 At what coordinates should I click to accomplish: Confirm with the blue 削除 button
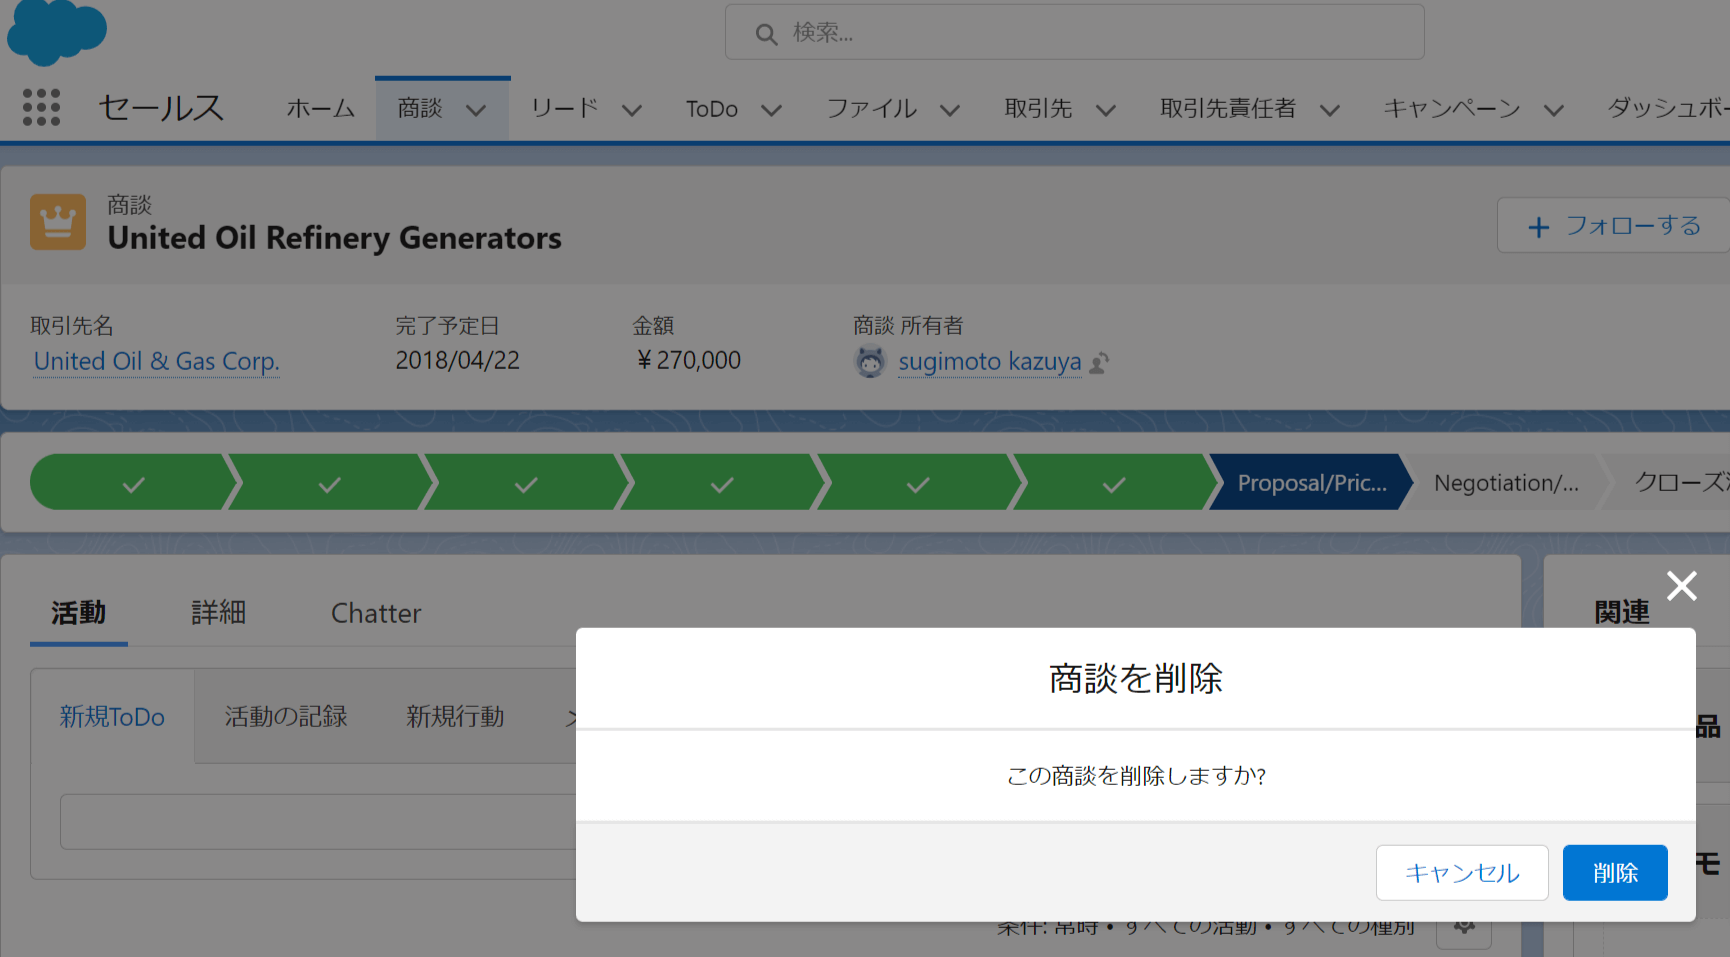click(1615, 873)
